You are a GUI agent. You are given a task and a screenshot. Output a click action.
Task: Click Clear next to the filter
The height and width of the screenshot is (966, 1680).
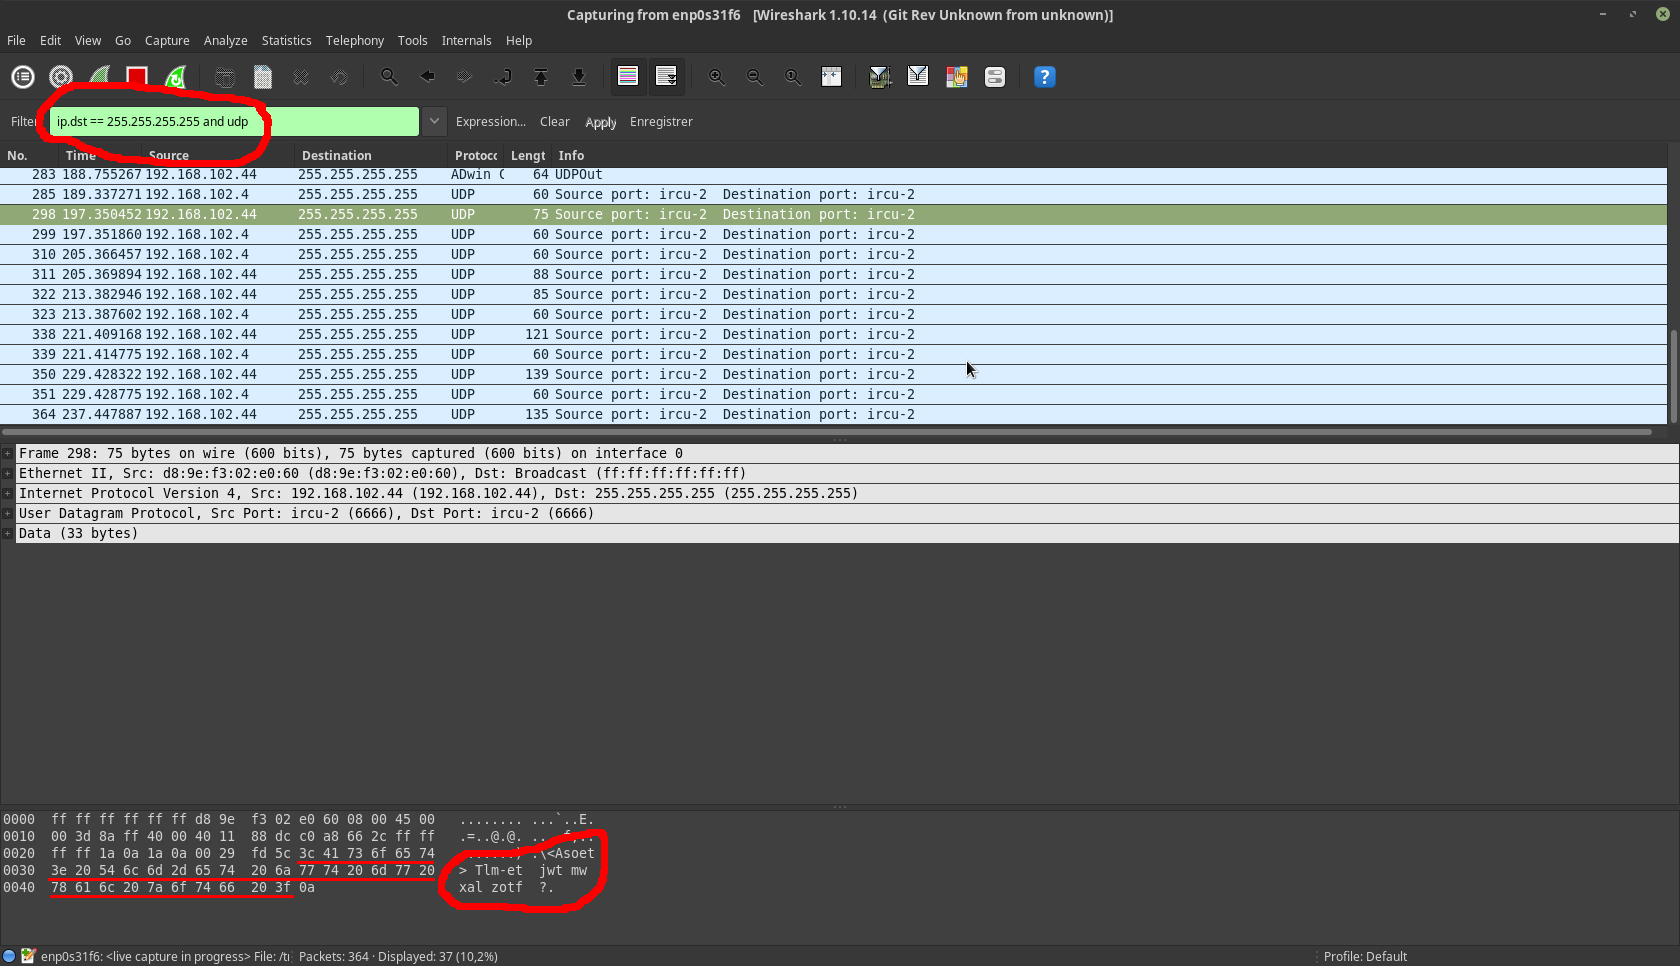coord(554,122)
